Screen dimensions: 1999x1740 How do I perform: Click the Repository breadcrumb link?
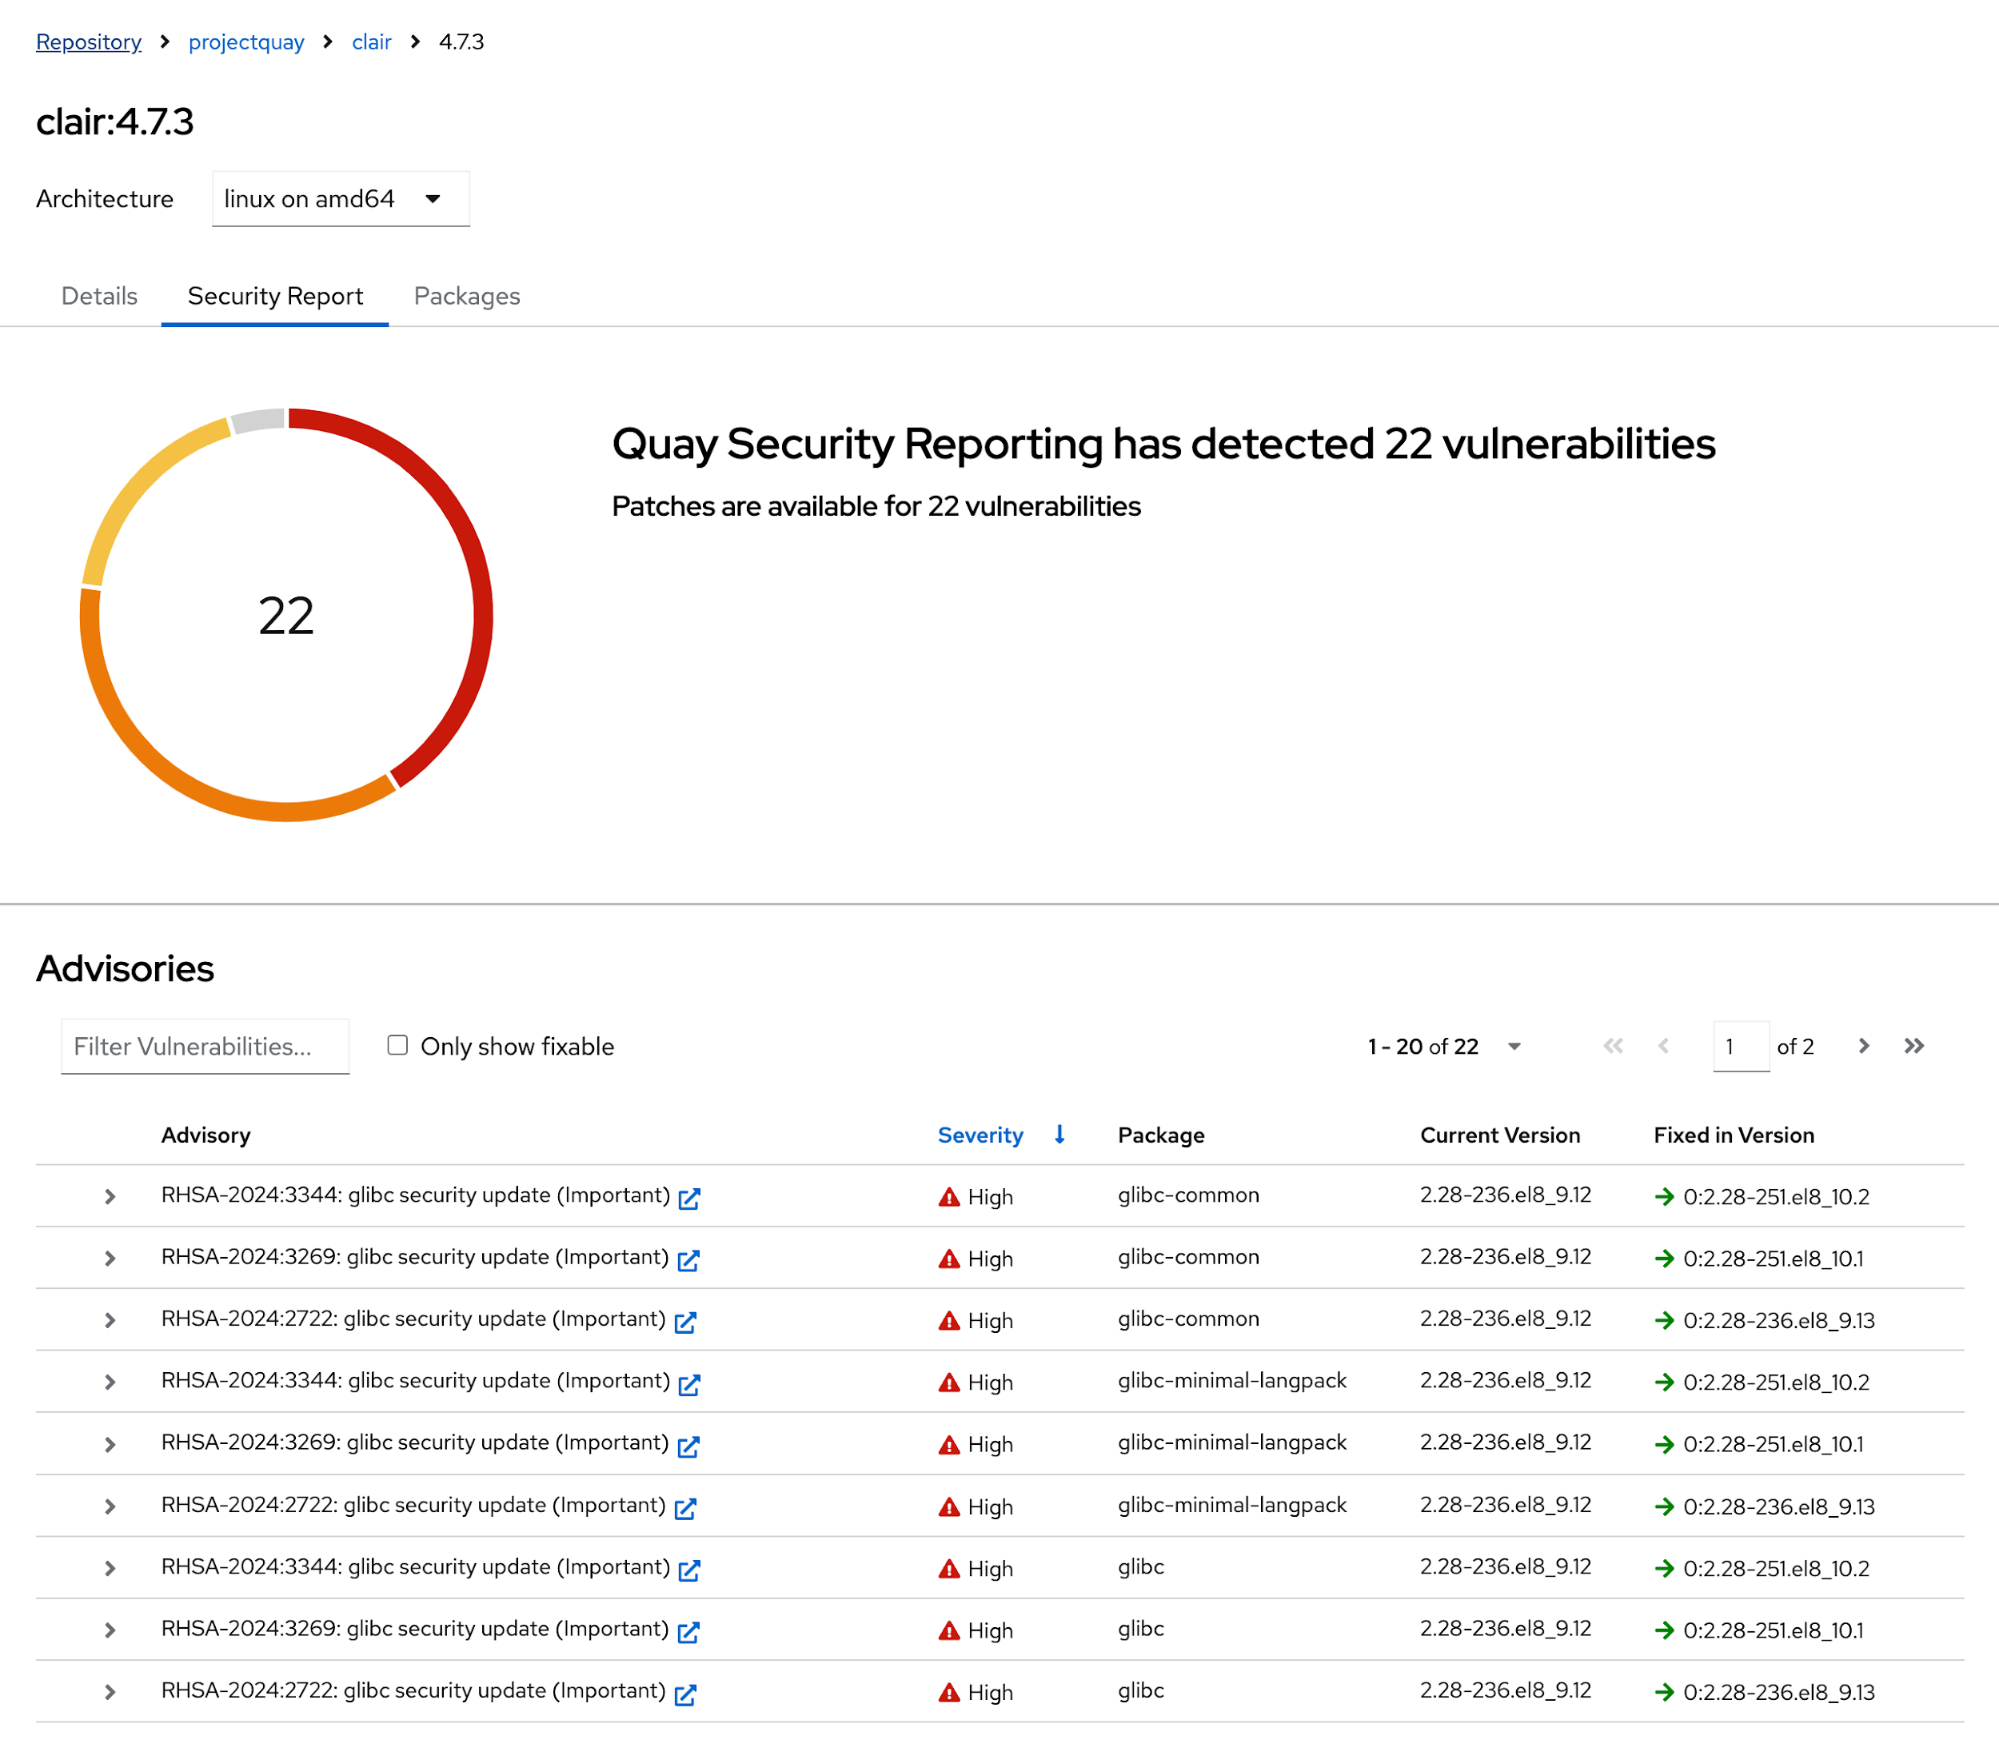click(x=88, y=42)
